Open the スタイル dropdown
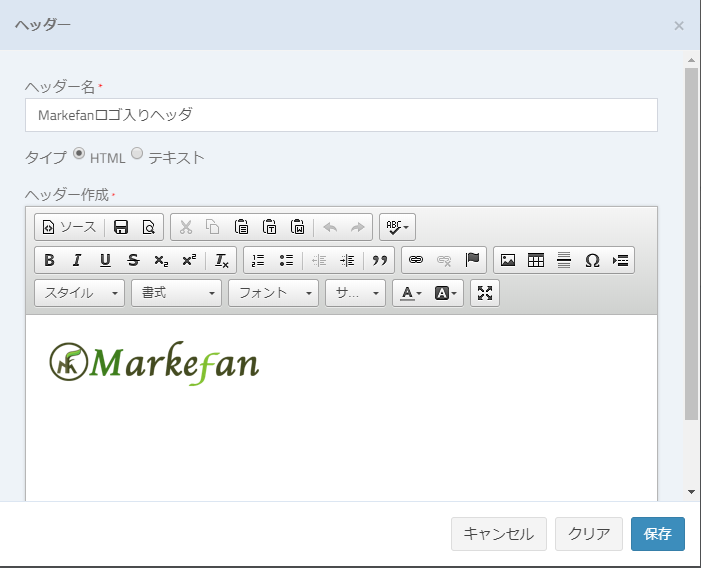 [x=79, y=293]
